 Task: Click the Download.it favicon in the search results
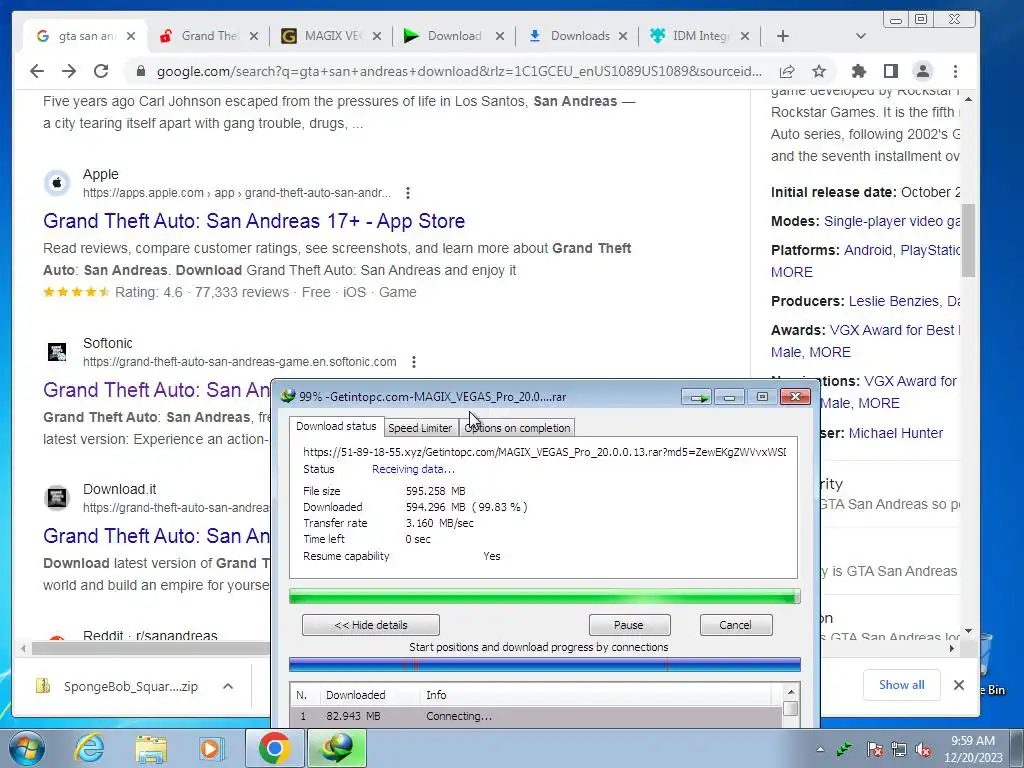click(x=57, y=498)
